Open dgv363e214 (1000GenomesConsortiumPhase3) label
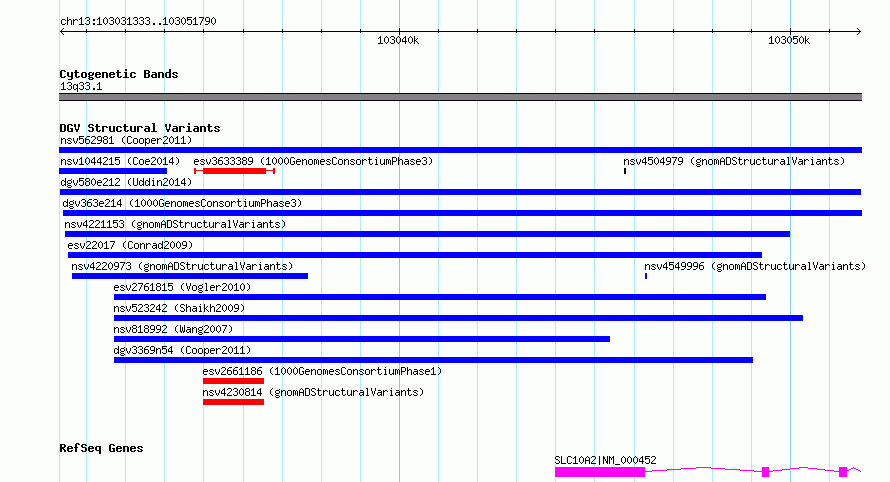The image size is (890, 482). click(182, 203)
